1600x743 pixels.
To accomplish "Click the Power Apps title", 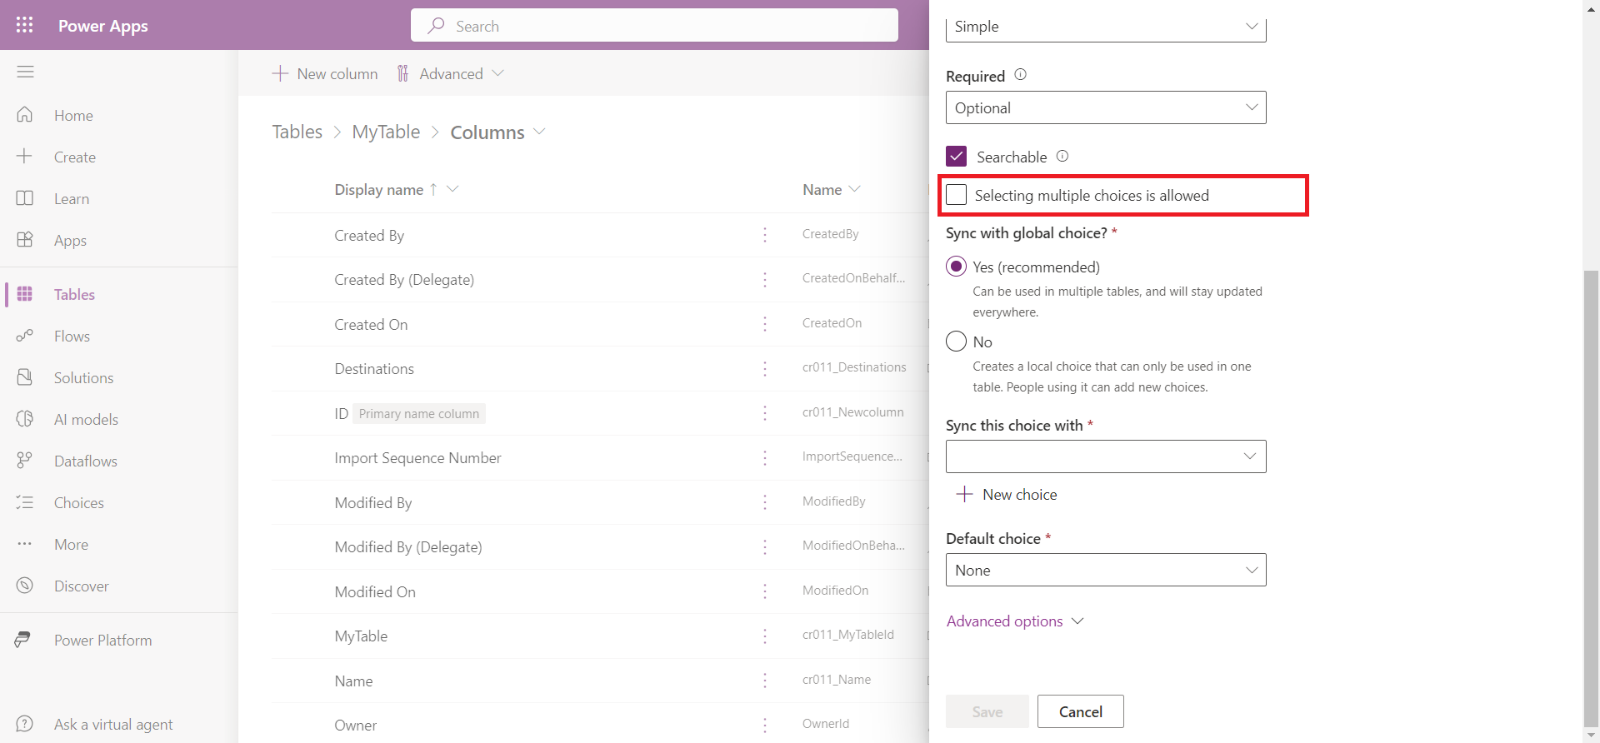I will pyautogui.click(x=103, y=26).
